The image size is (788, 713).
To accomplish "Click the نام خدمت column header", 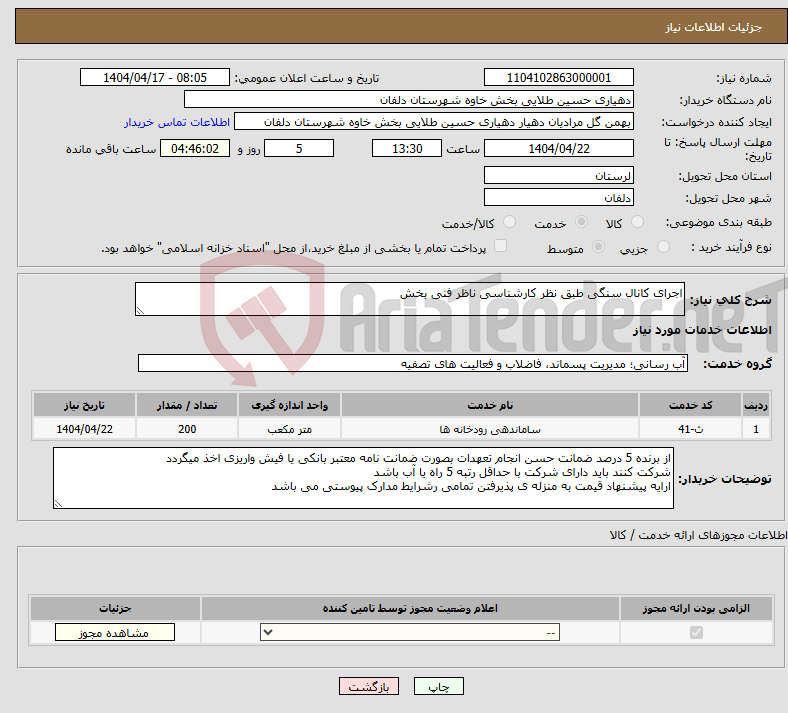I will 490,405.
